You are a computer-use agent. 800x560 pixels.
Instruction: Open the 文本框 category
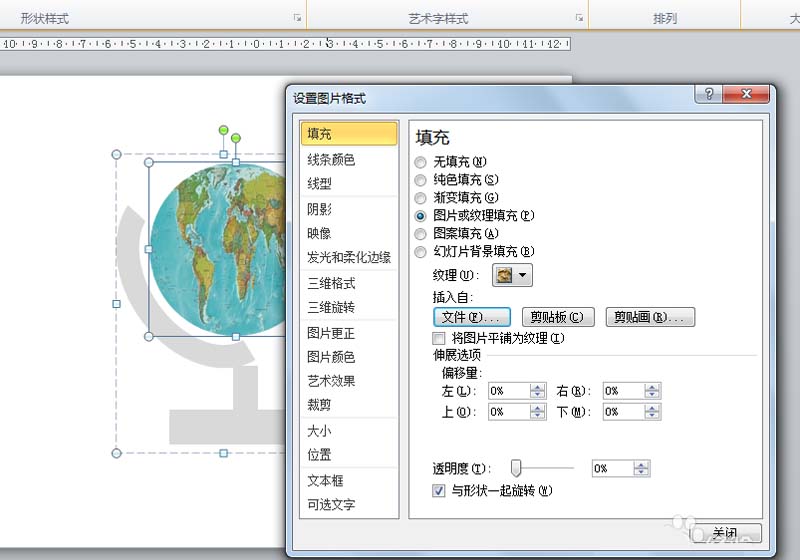click(349, 480)
